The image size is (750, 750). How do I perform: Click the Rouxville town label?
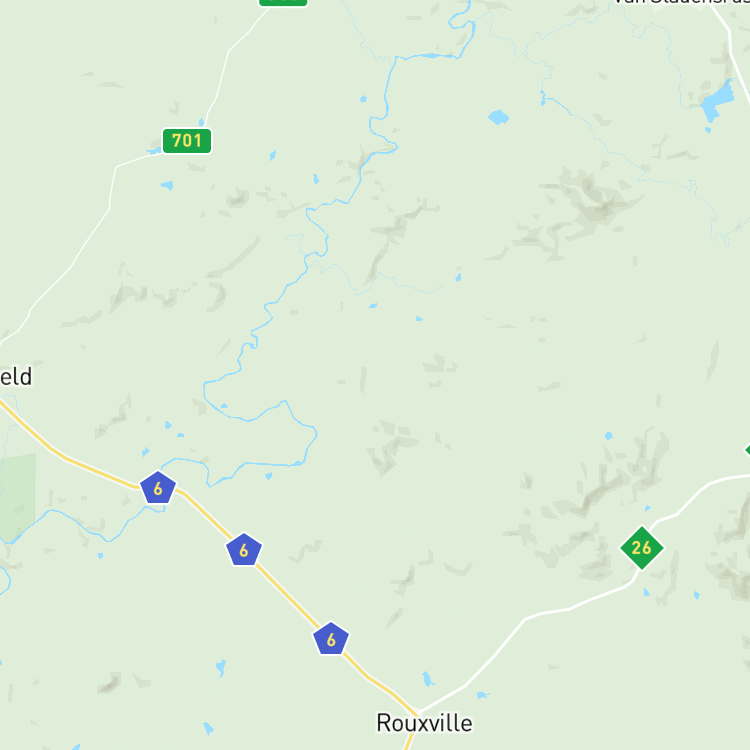(424, 723)
